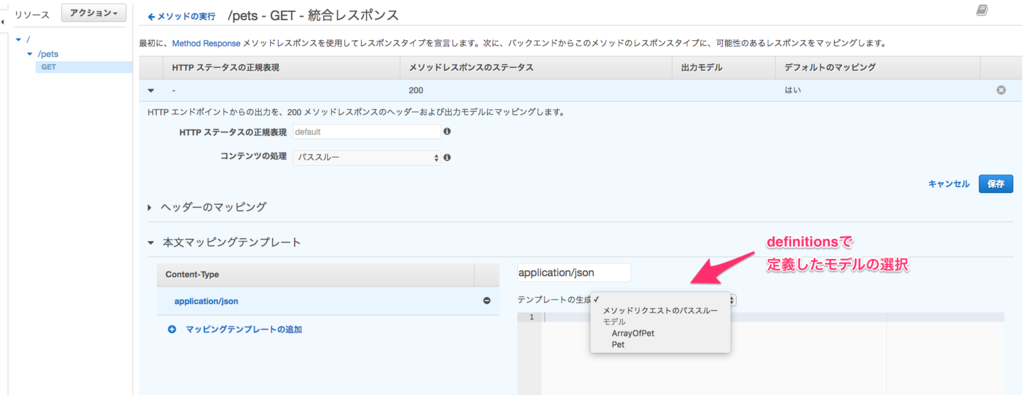Open the documentation book icon
This screenshot has width=1024, height=395.
click(x=982, y=10)
